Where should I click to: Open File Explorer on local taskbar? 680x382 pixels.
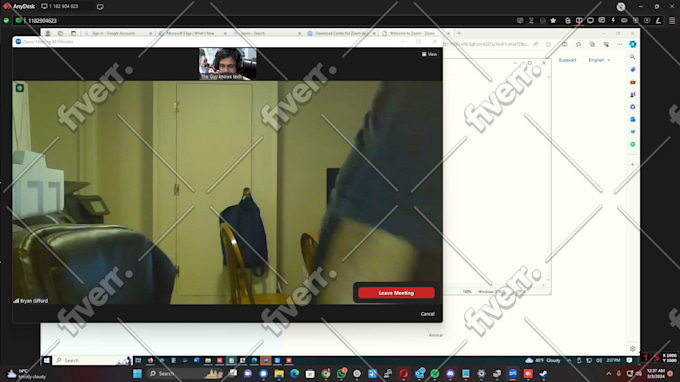[x=279, y=373]
